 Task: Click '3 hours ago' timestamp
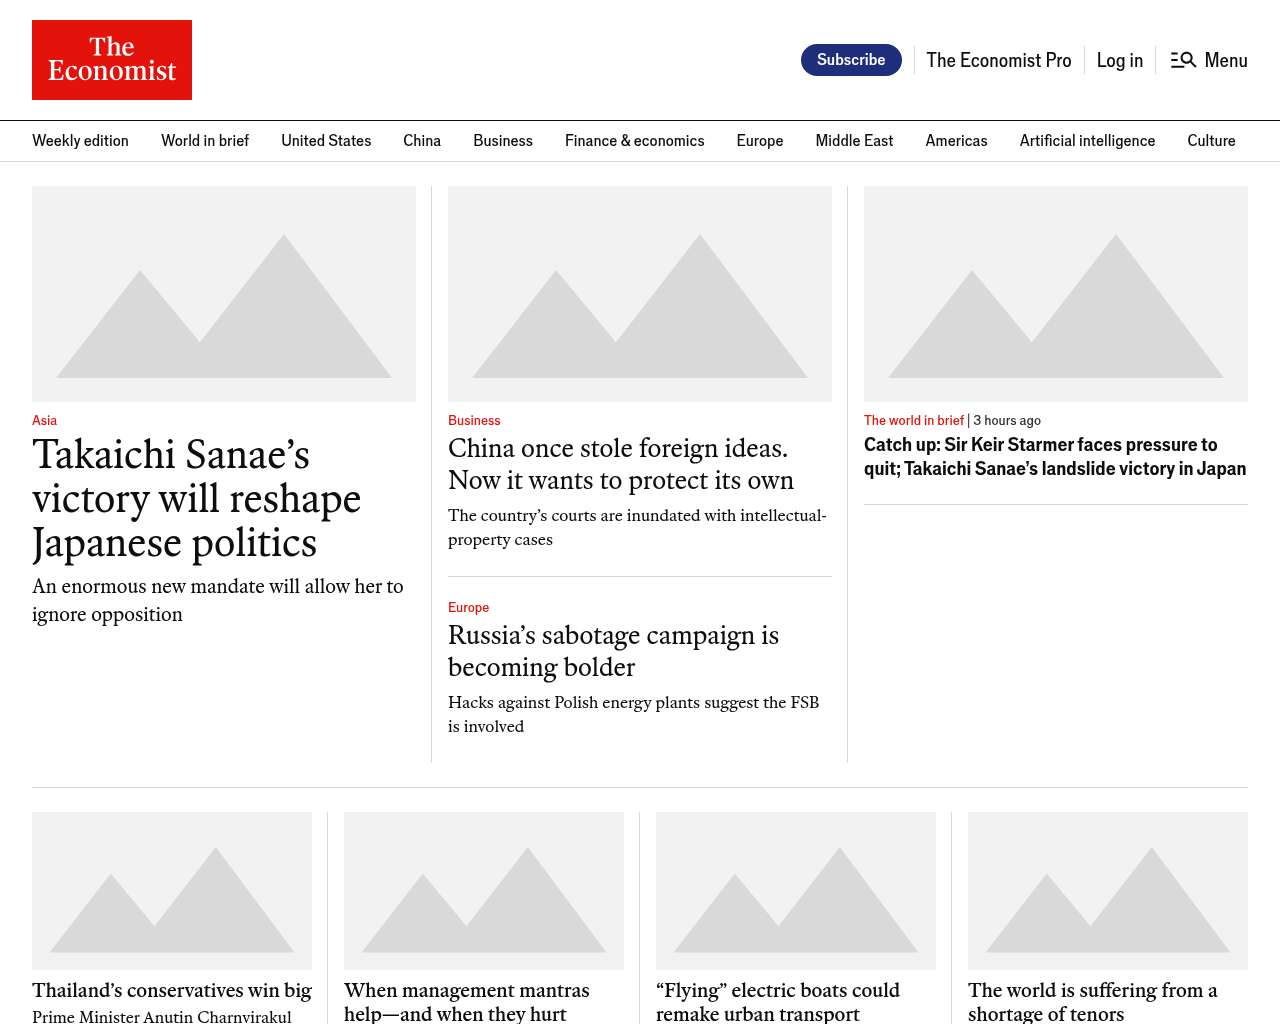1007,420
